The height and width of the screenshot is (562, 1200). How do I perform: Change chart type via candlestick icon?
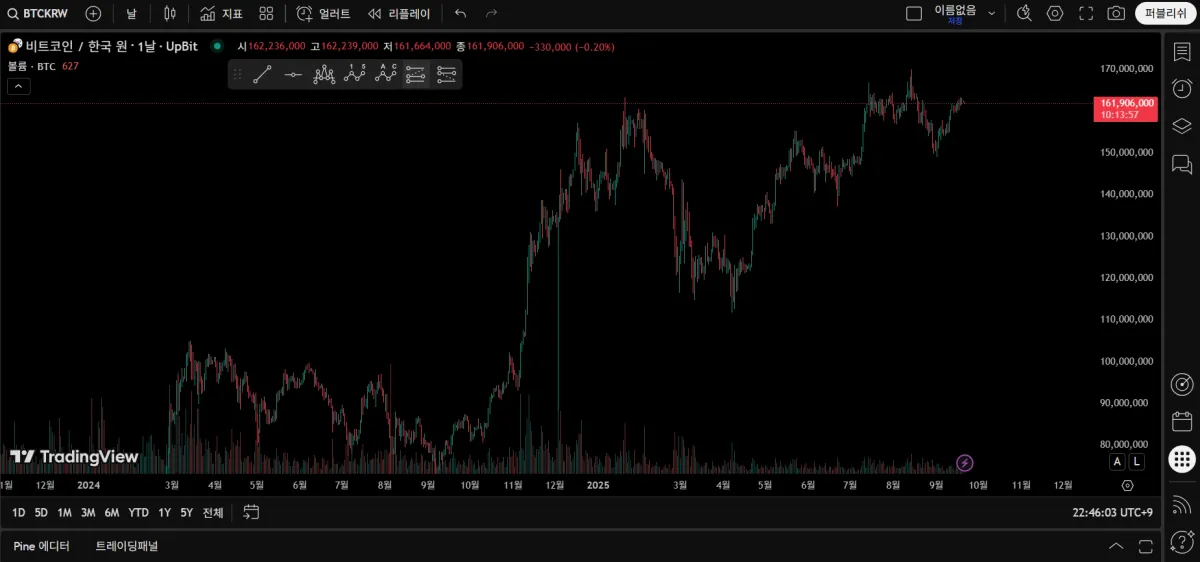[169, 14]
